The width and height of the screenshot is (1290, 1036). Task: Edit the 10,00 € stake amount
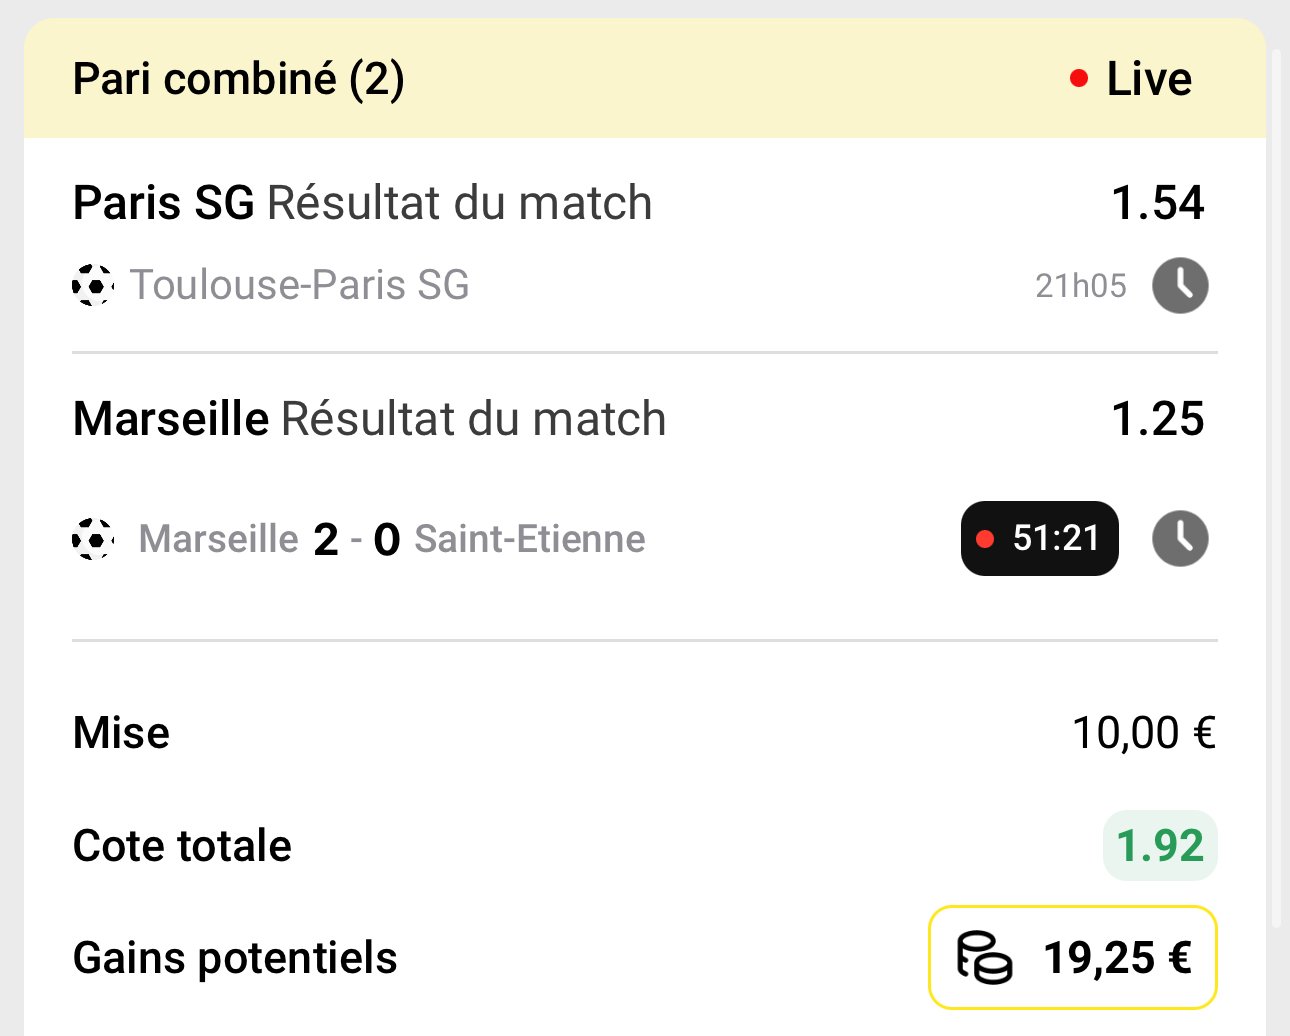click(1144, 733)
